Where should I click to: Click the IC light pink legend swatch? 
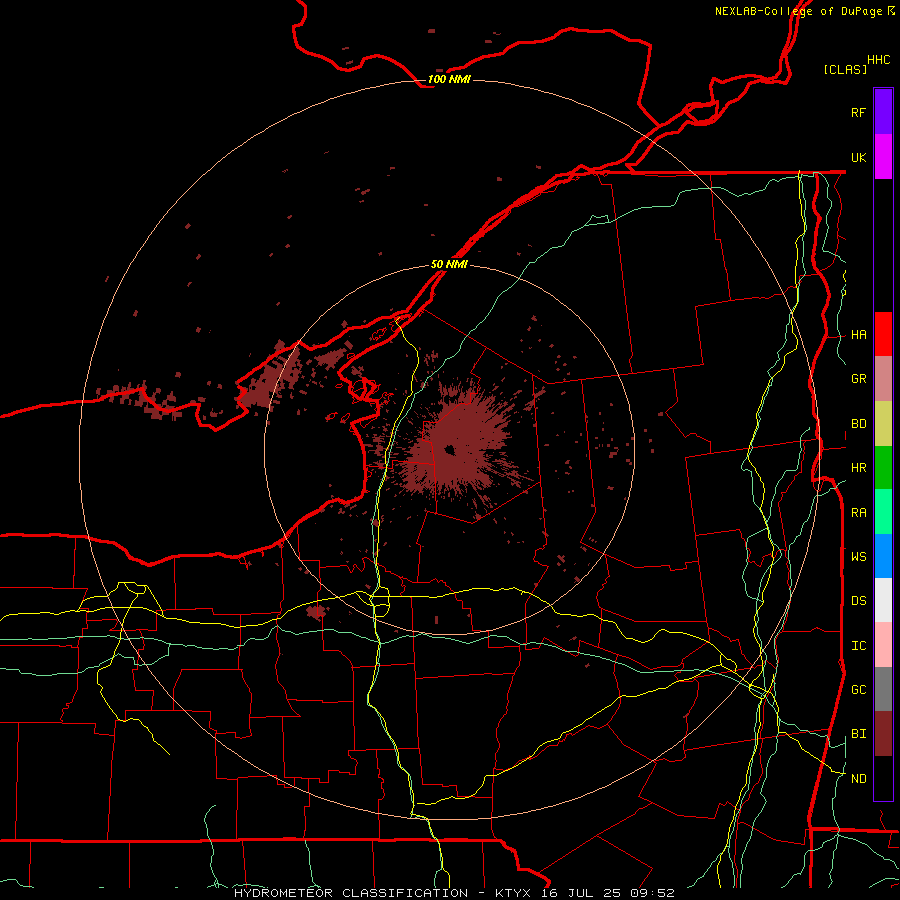[883, 645]
